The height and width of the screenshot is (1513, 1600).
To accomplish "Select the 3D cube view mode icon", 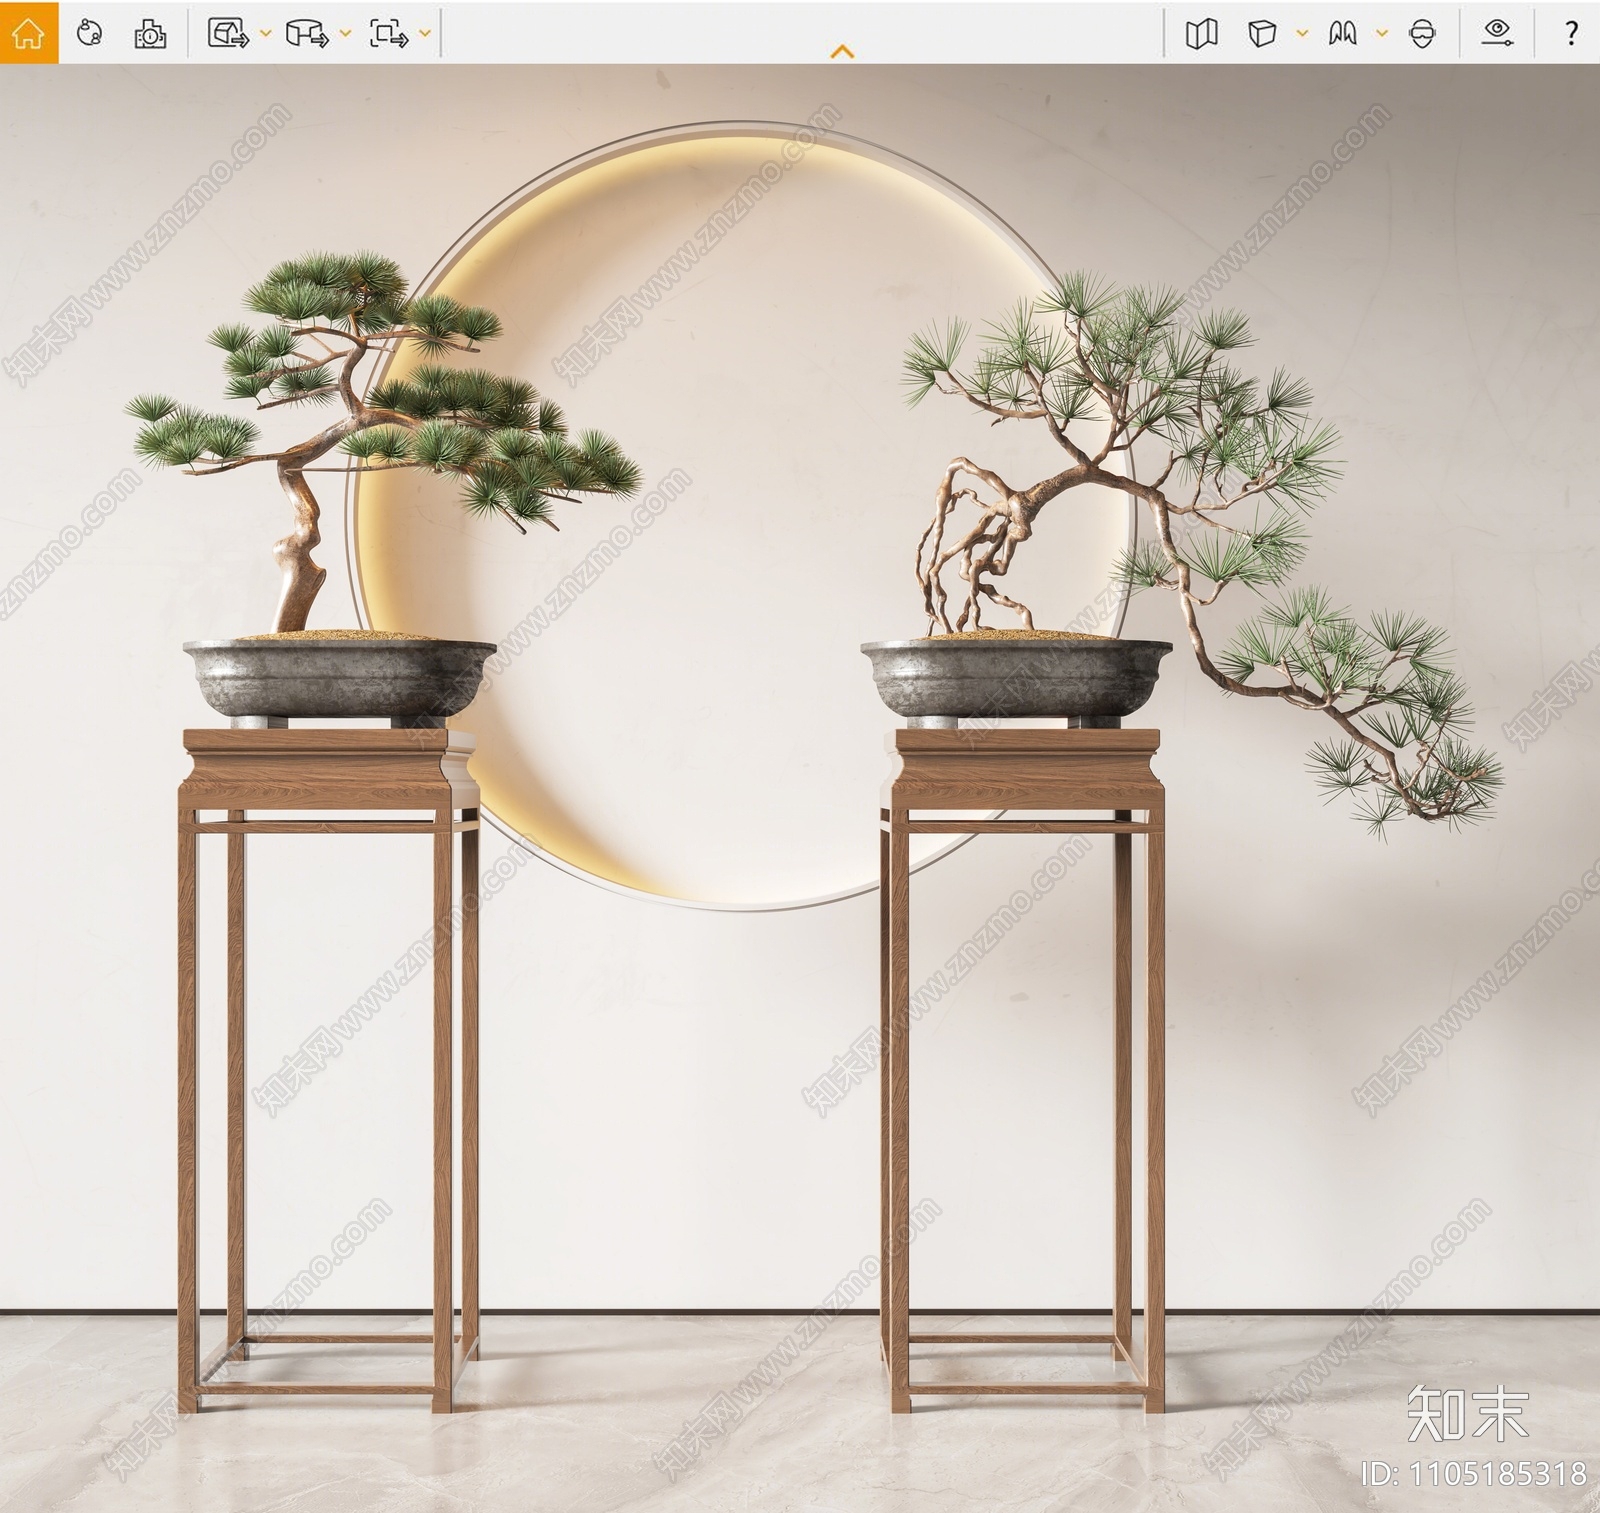I will pos(1262,33).
